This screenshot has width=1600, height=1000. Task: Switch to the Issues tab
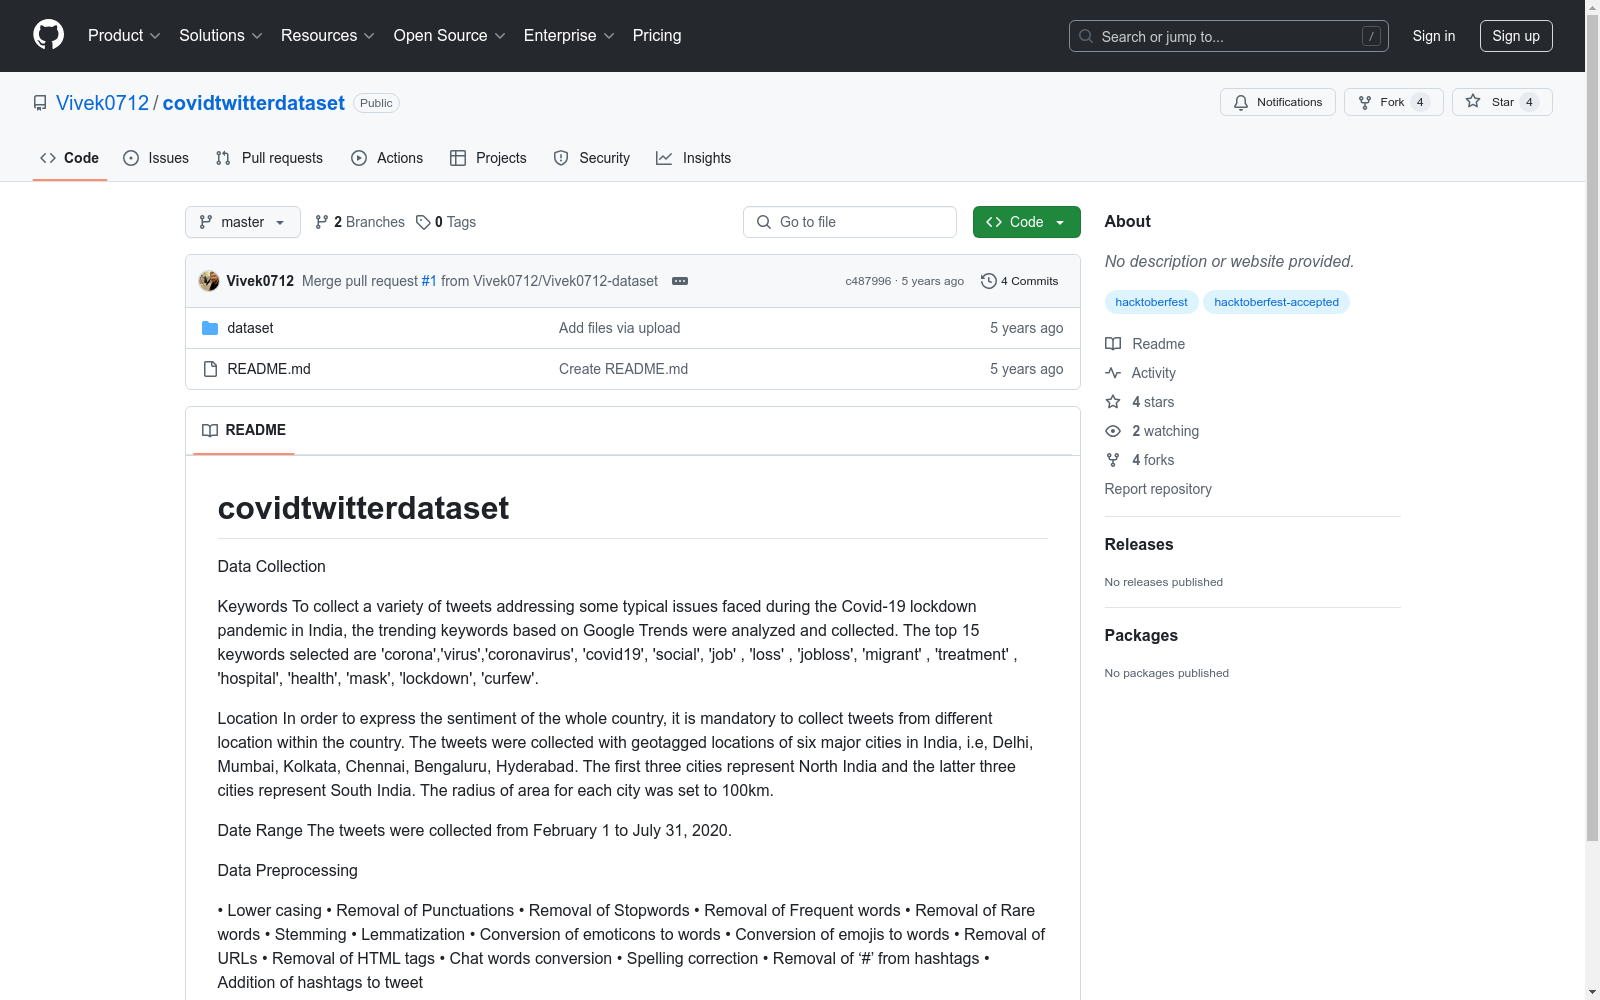pos(156,158)
